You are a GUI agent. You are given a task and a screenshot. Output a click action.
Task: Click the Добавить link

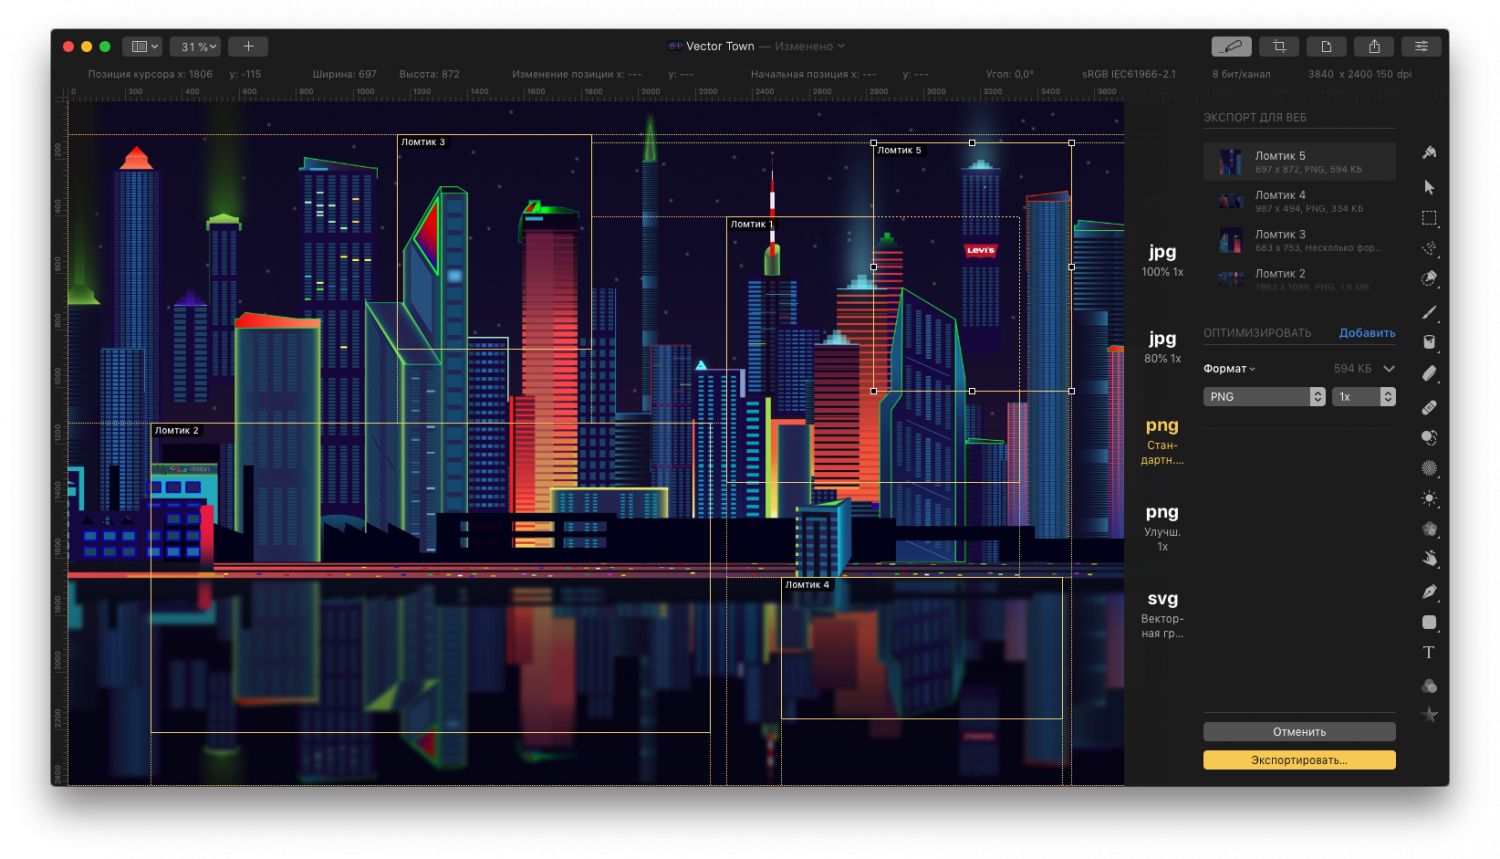[x=1367, y=333]
